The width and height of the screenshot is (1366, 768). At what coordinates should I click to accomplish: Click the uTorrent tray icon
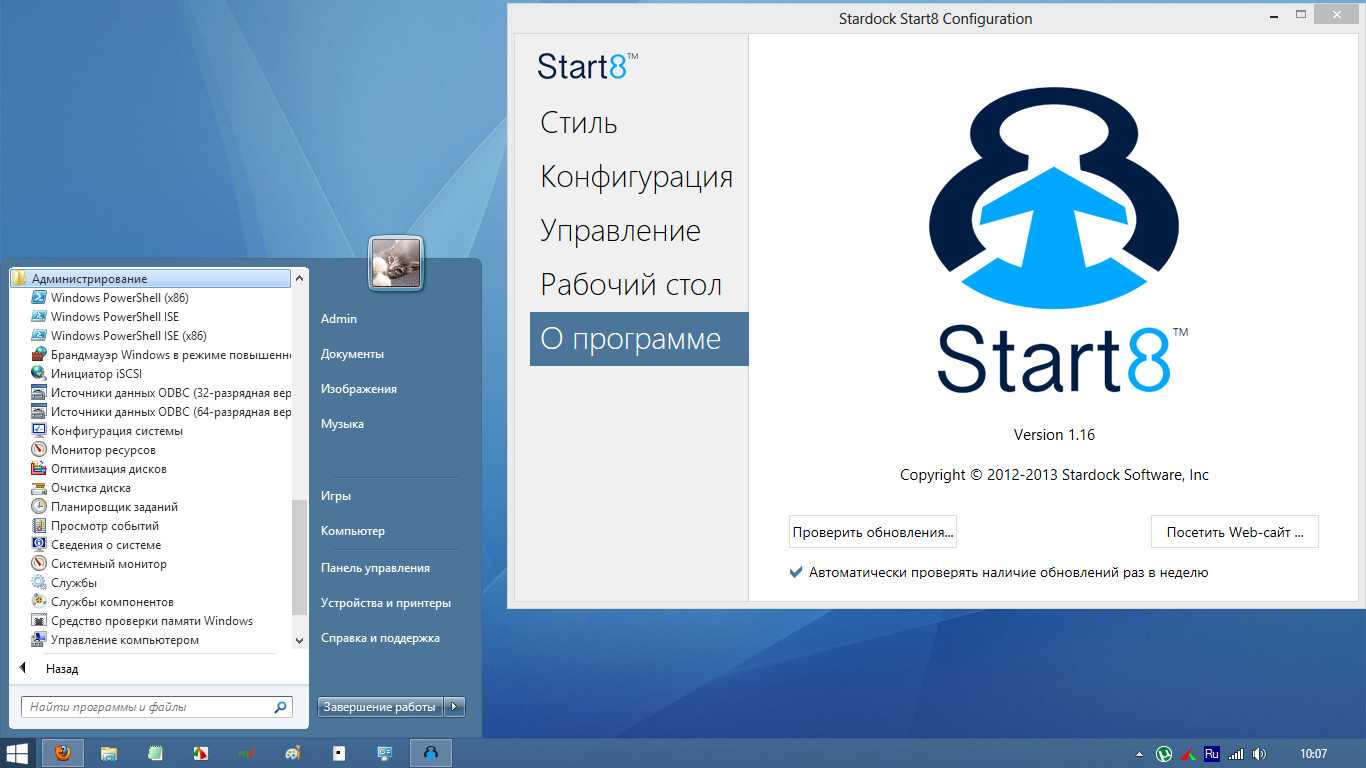(x=1164, y=754)
